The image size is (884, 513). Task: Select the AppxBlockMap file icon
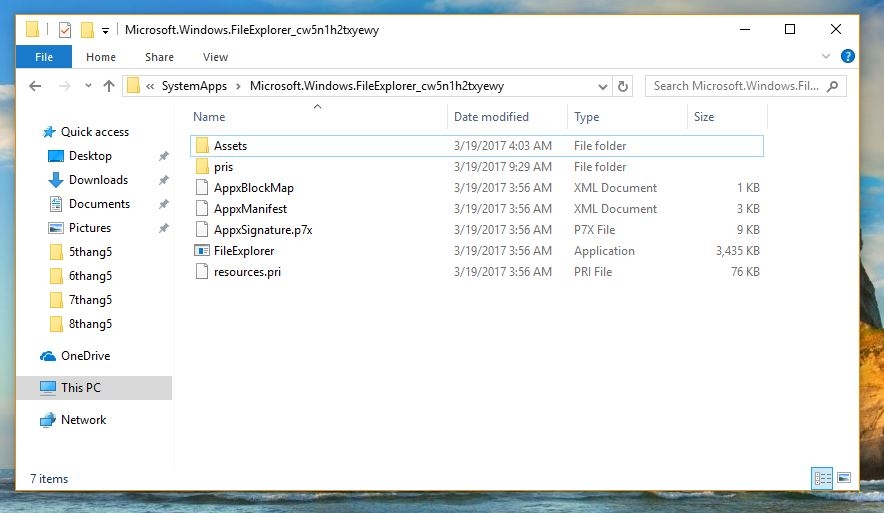(x=202, y=187)
